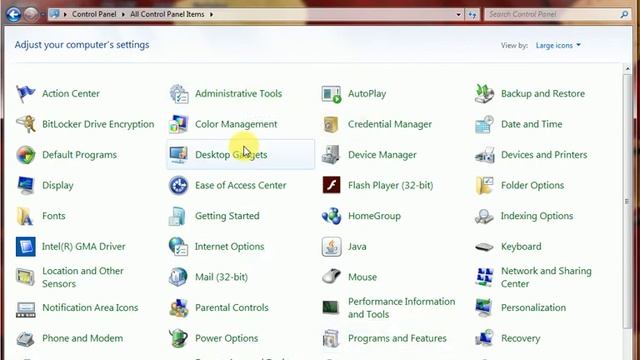Open the Indexing Options icon
This screenshot has height=360, width=640.
point(484,216)
